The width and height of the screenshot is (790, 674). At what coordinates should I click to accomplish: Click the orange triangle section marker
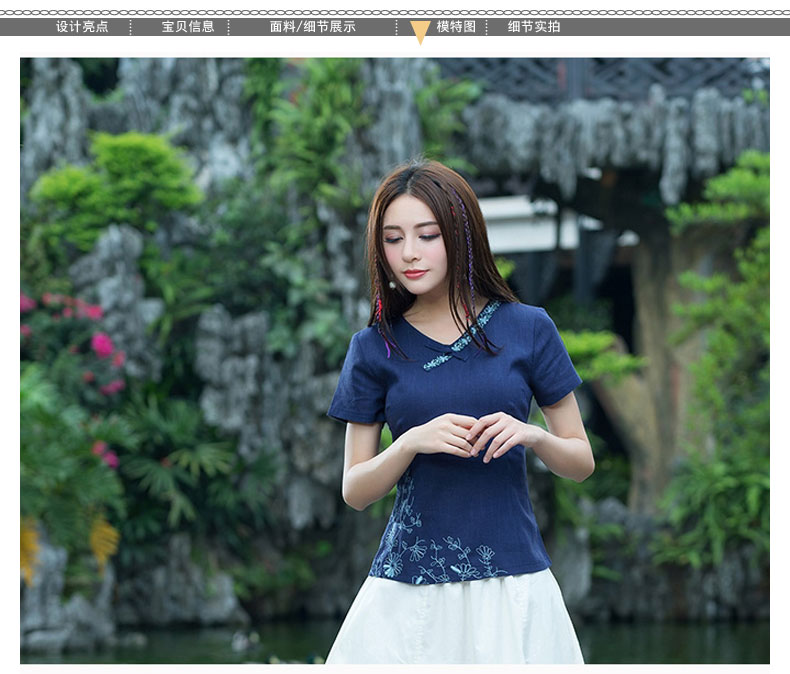pos(420,32)
